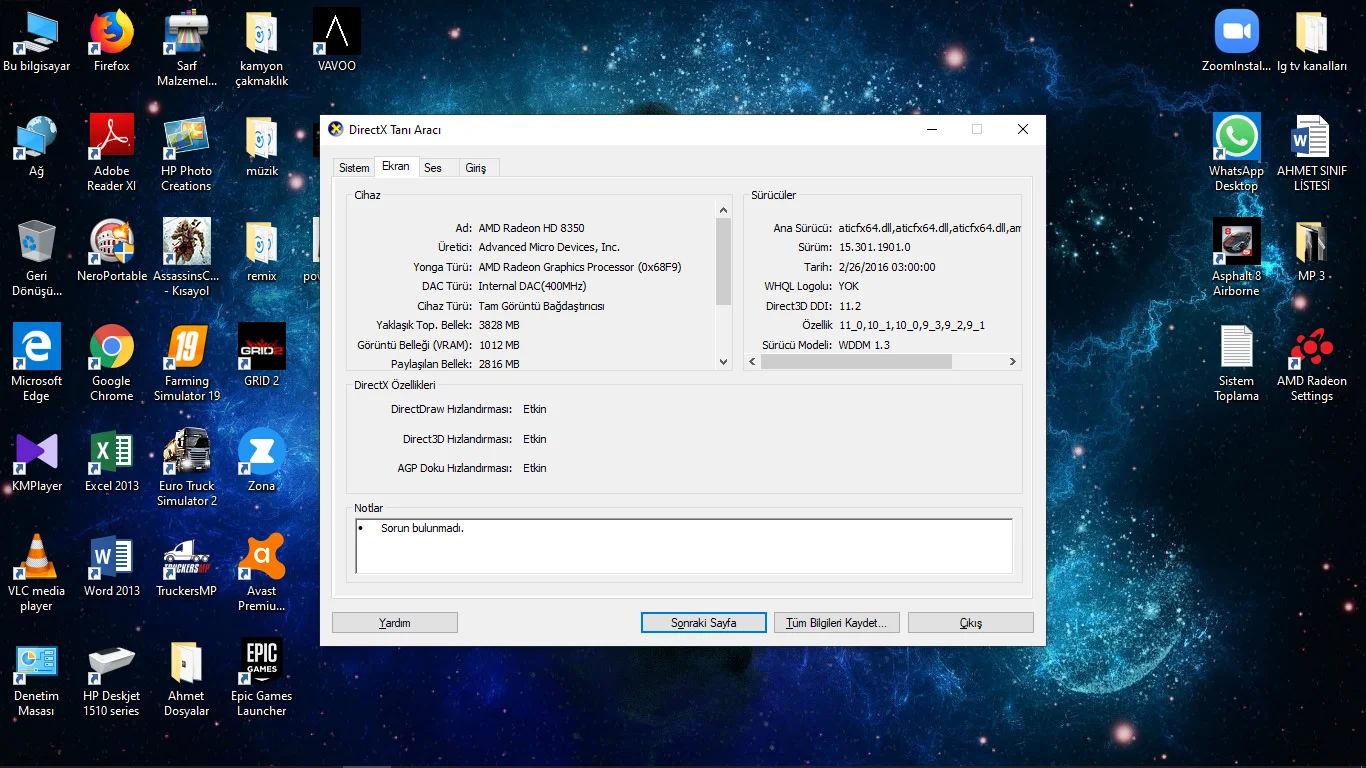The image size is (1366, 768).
Task: Launch NeroPortable shortcut
Action: click(112, 252)
